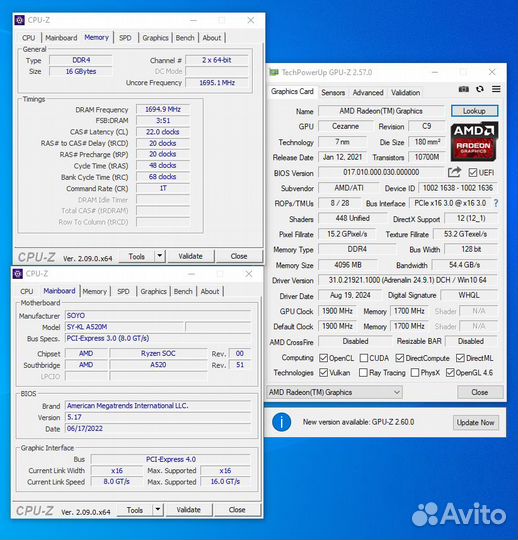Toggle the PhysX checkbox
The height and width of the screenshot is (540, 518).
[415, 373]
